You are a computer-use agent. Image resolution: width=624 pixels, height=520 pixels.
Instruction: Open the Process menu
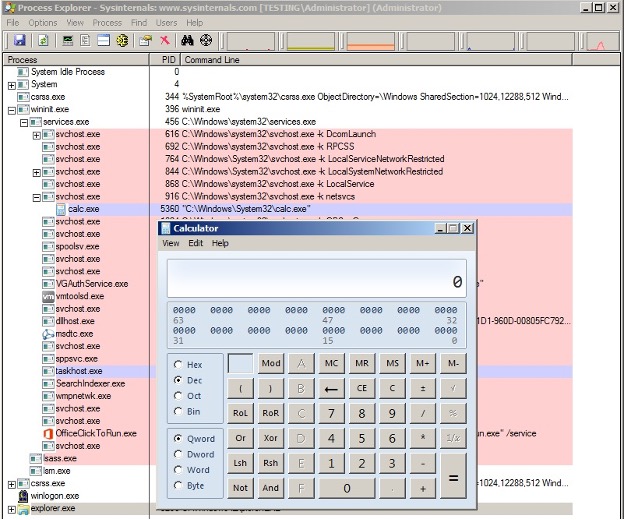(x=107, y=23)
